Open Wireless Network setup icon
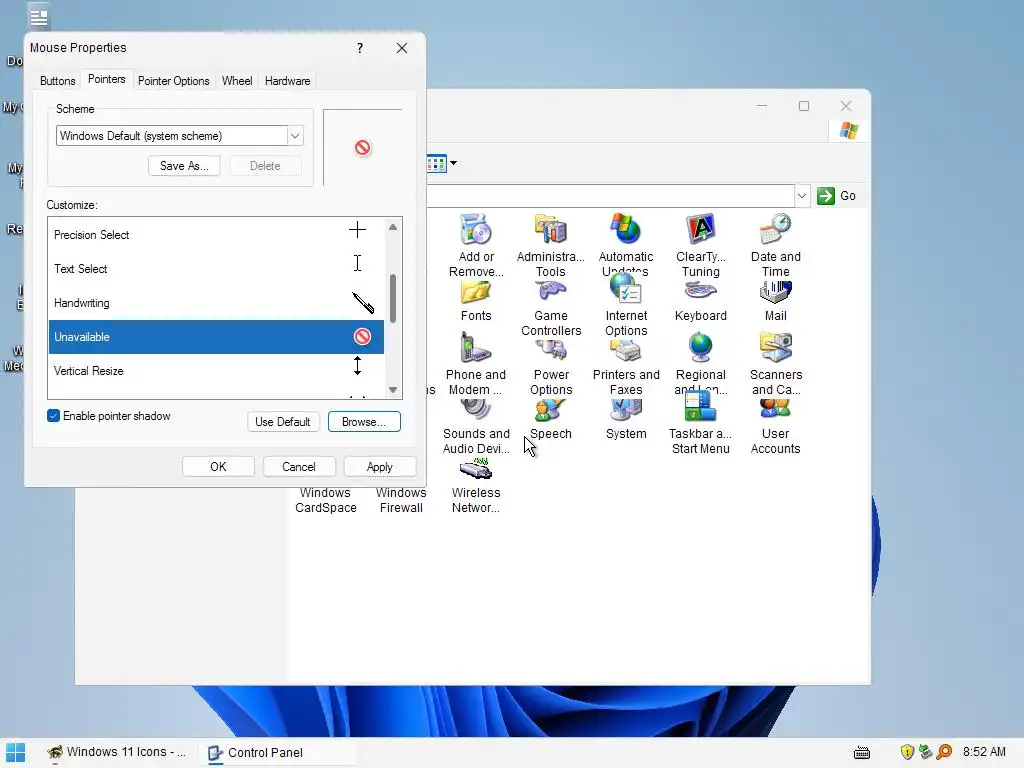Viewport: 1024px width, 768px height. [476, 469]
